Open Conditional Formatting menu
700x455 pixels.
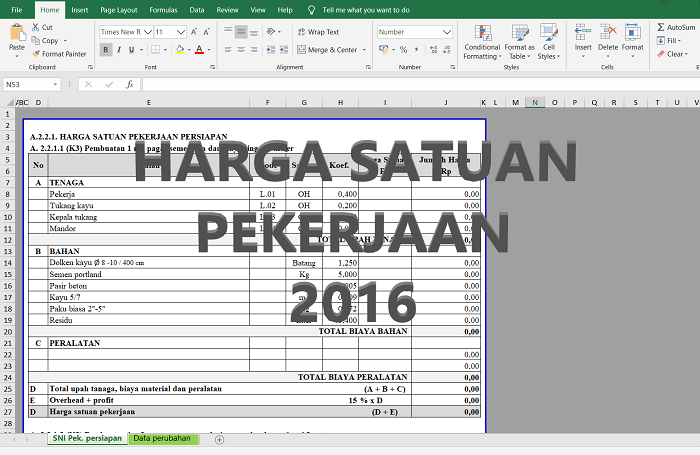[x=482, y=42]
